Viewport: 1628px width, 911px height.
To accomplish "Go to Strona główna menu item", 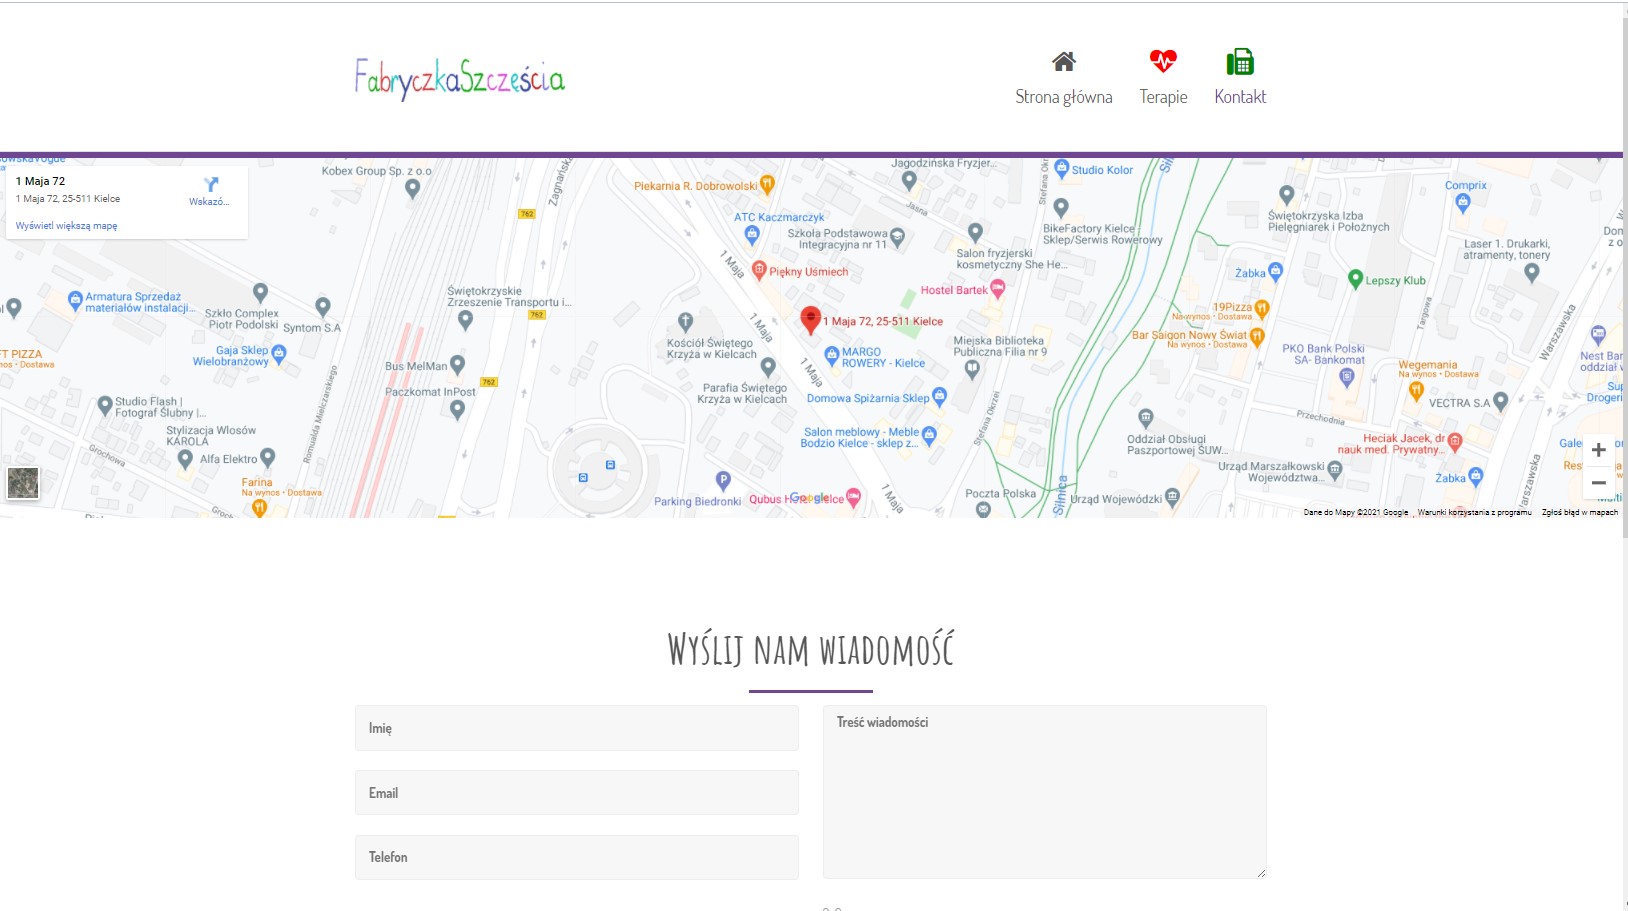I will [1063, 97].
